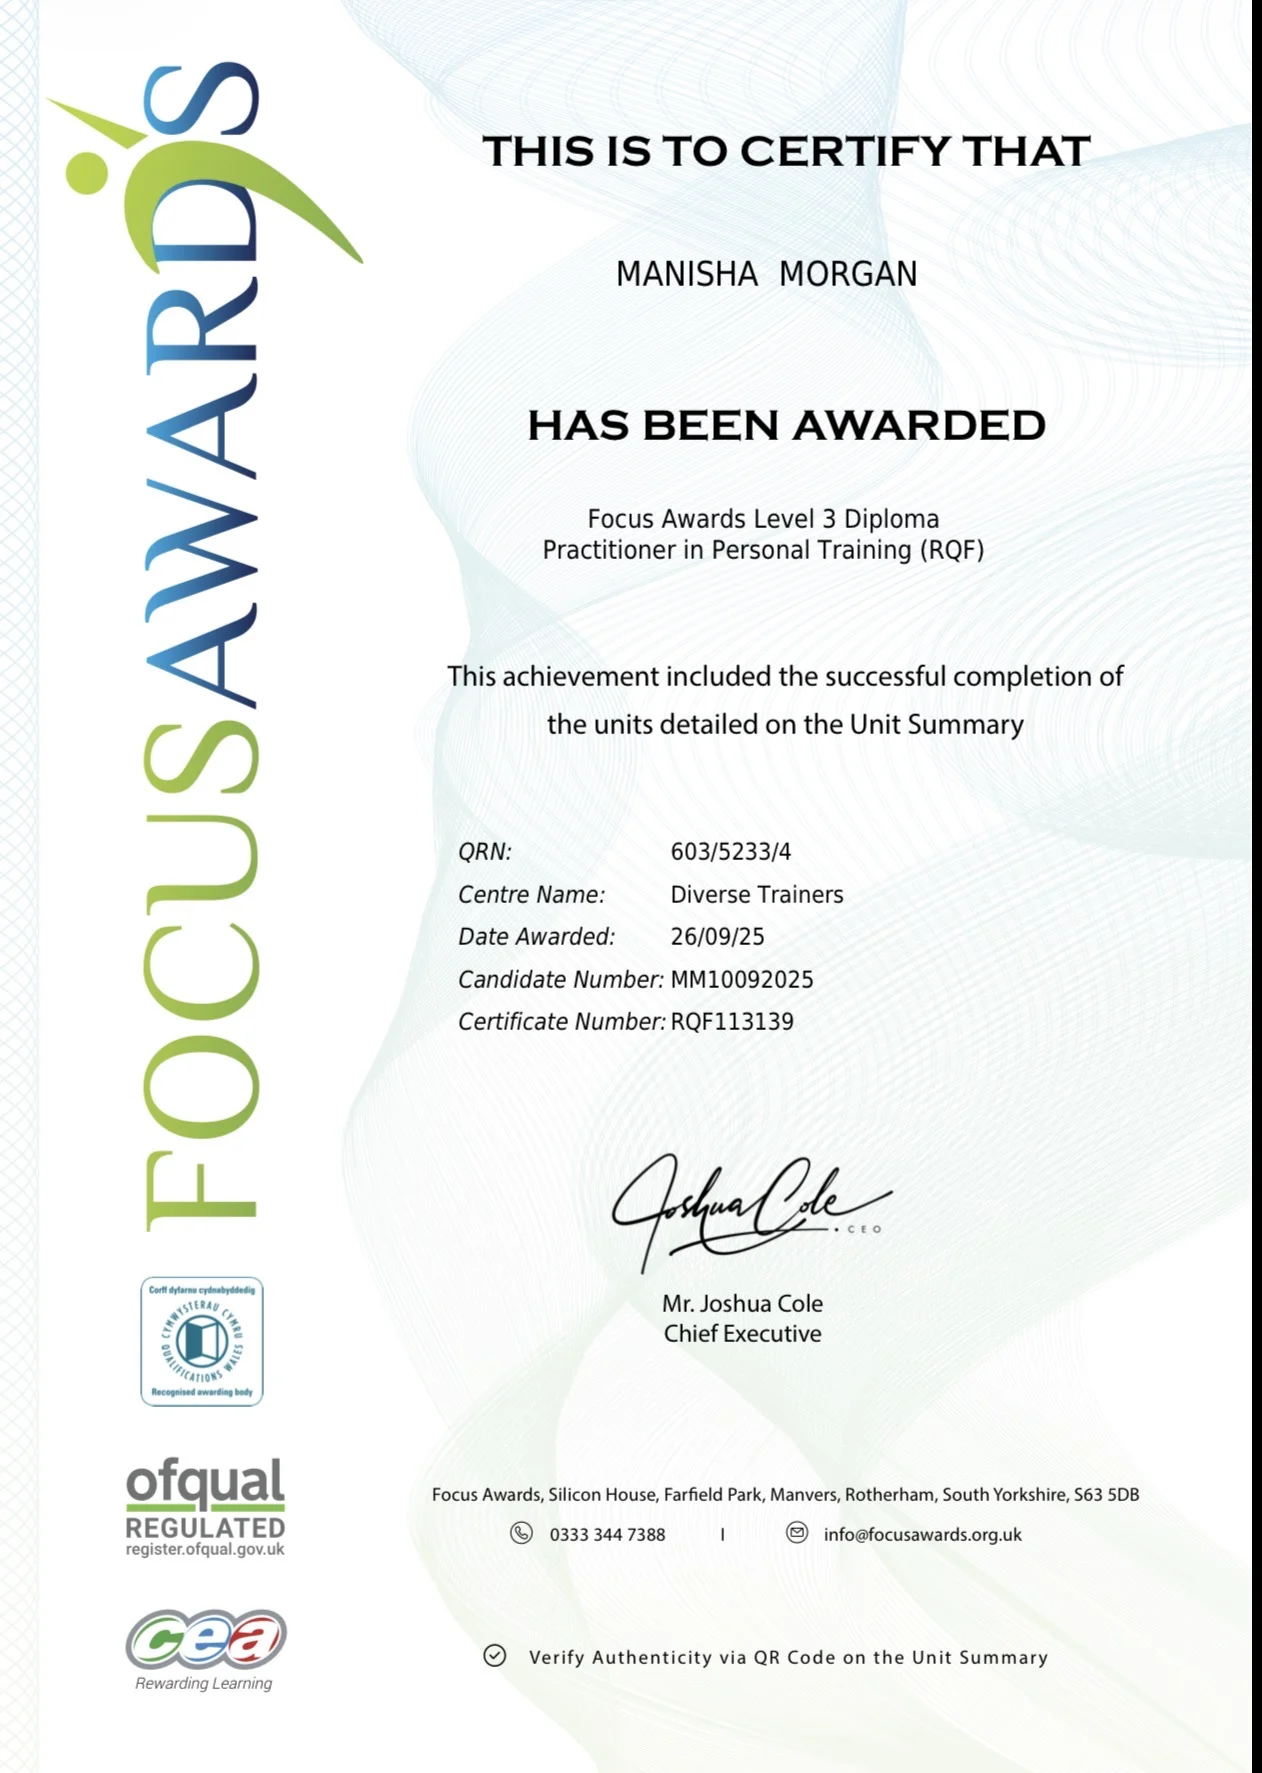The height and width of the screenshot is (1773, 1262).
Task: Select the recipient name Manisha Morgan
Action: [x=766, y=274]
